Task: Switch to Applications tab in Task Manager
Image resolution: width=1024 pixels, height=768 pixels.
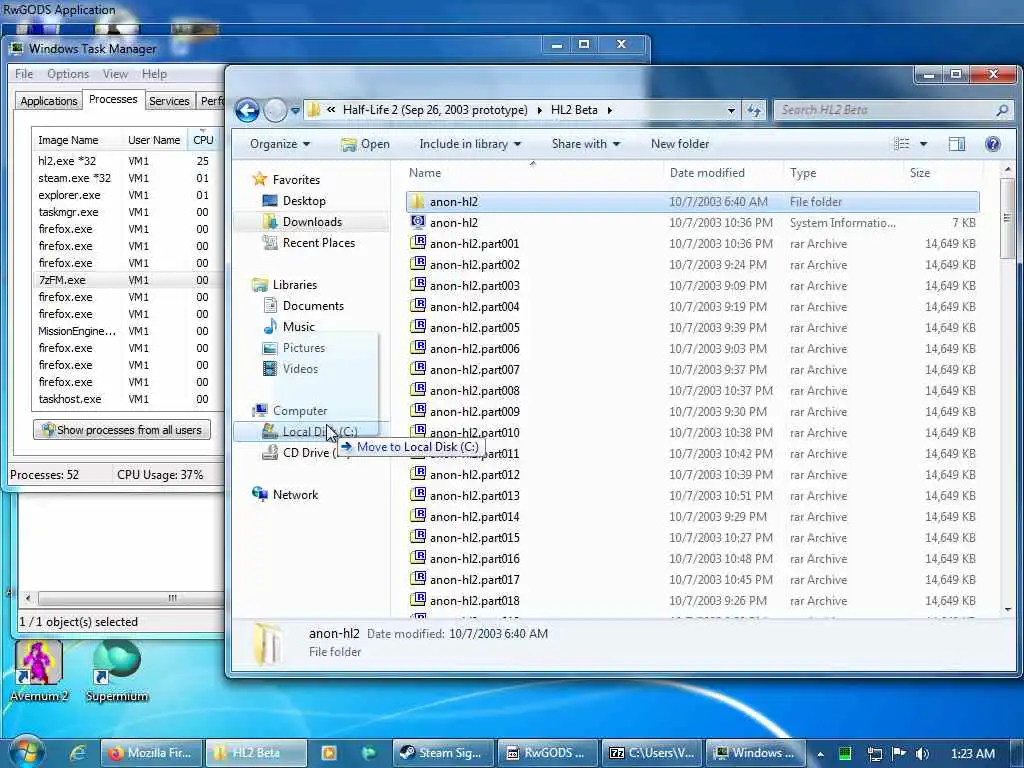Action: pyautogui.click(x=48, y=101)
